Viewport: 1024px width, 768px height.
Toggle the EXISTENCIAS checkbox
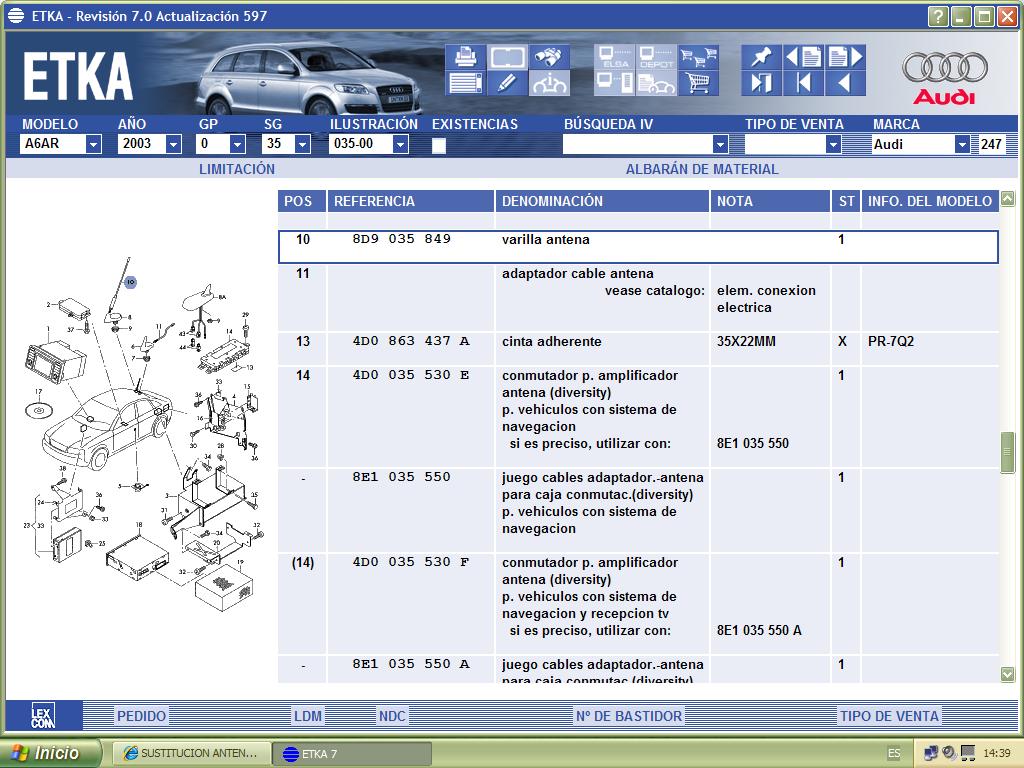[439, 145]
